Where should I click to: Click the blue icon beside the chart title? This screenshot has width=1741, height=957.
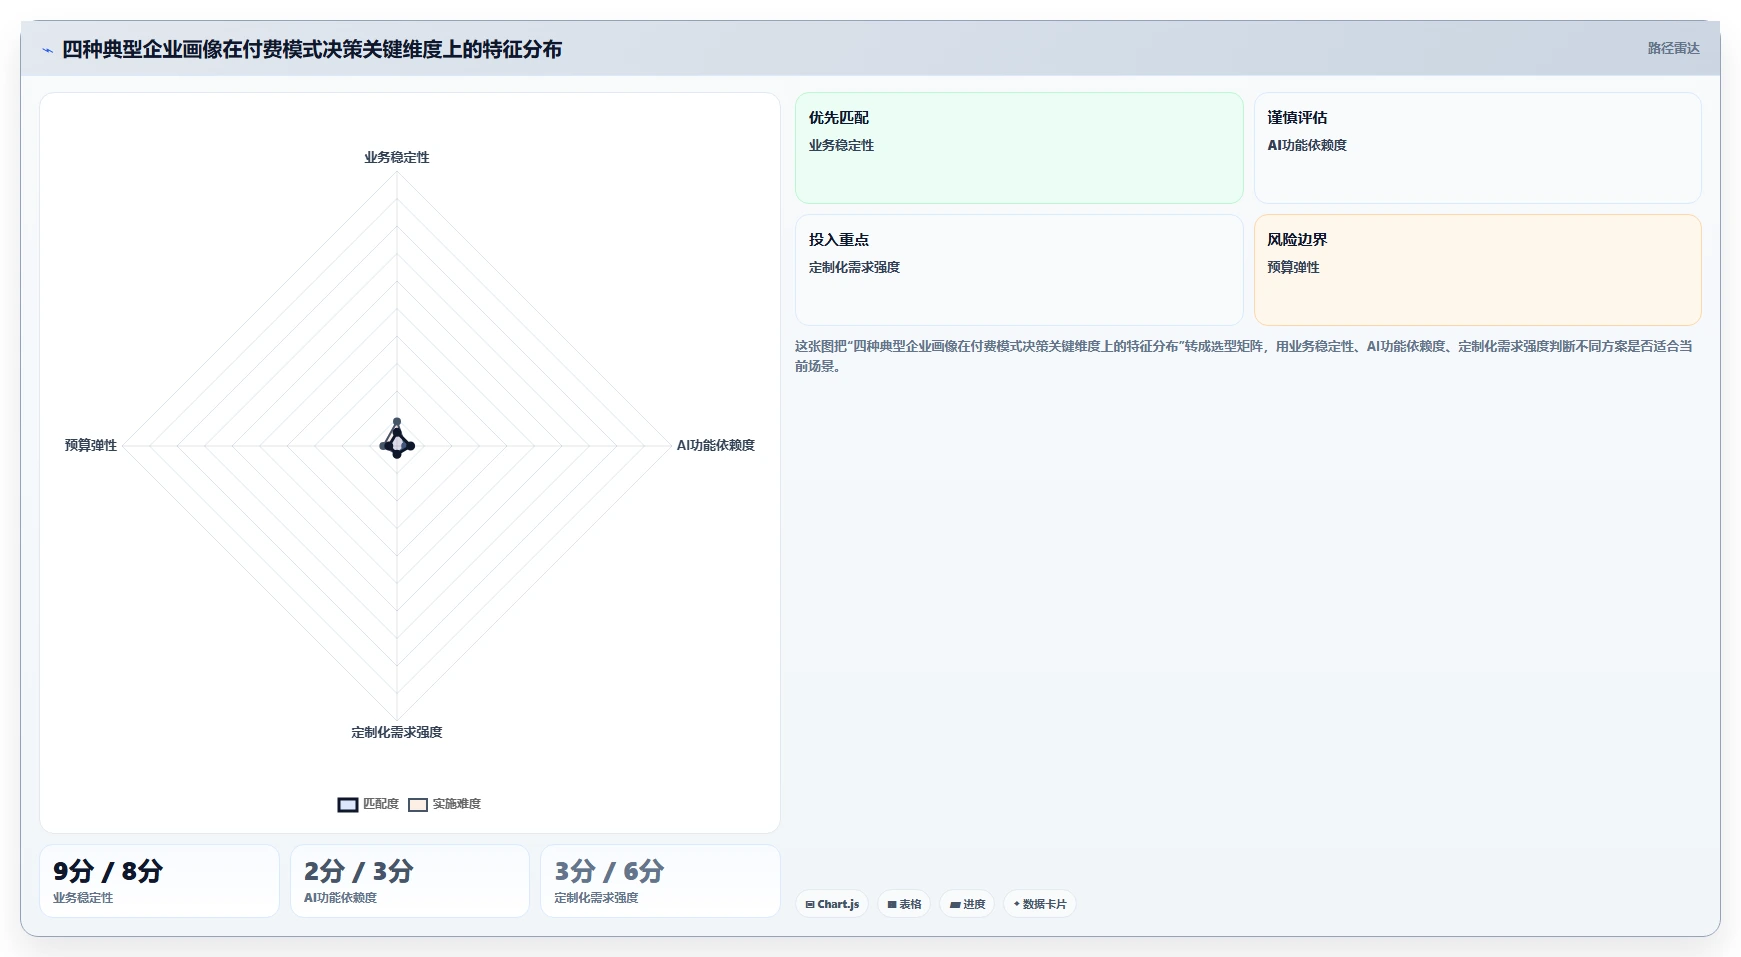tap(47, 50)
